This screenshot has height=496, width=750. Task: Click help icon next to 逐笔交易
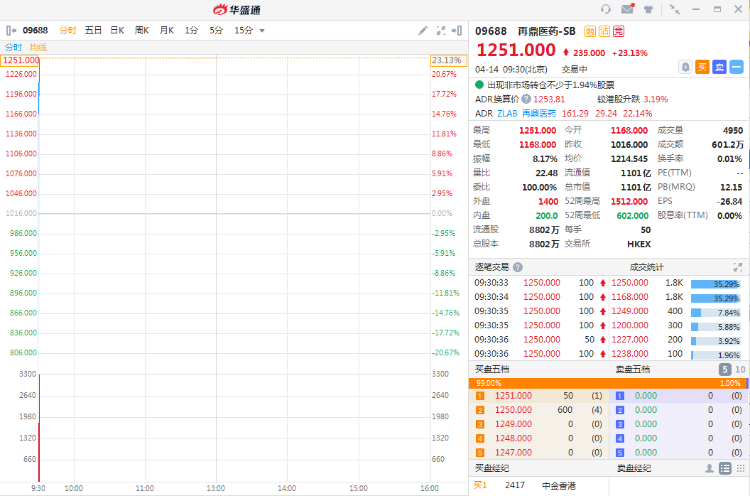click(x=518, y=267)
